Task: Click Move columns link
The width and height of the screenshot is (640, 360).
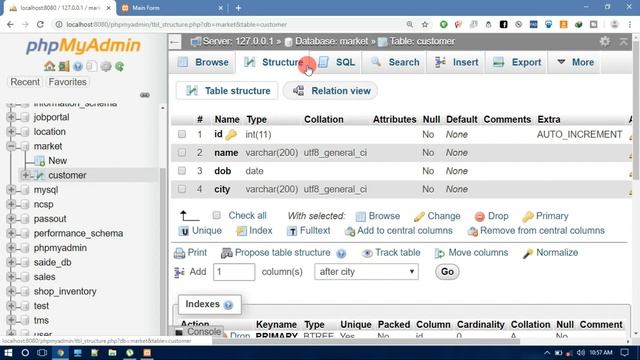Action: [471, 253]
